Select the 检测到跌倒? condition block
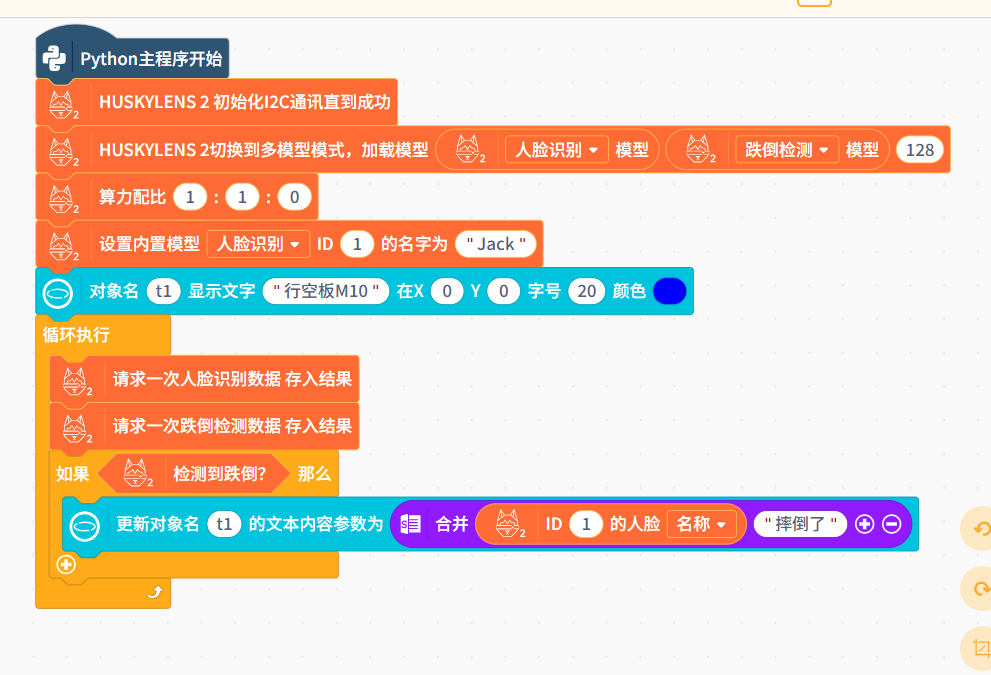 coord(220,474)
